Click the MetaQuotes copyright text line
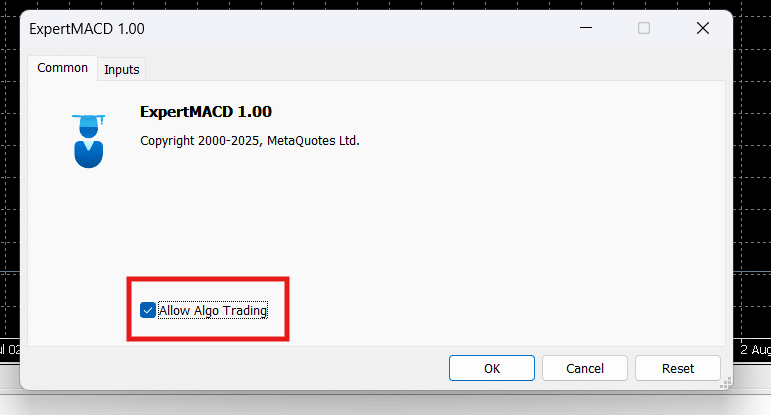Viewport: 771px width, 415px height. click(x=250, y=141)
